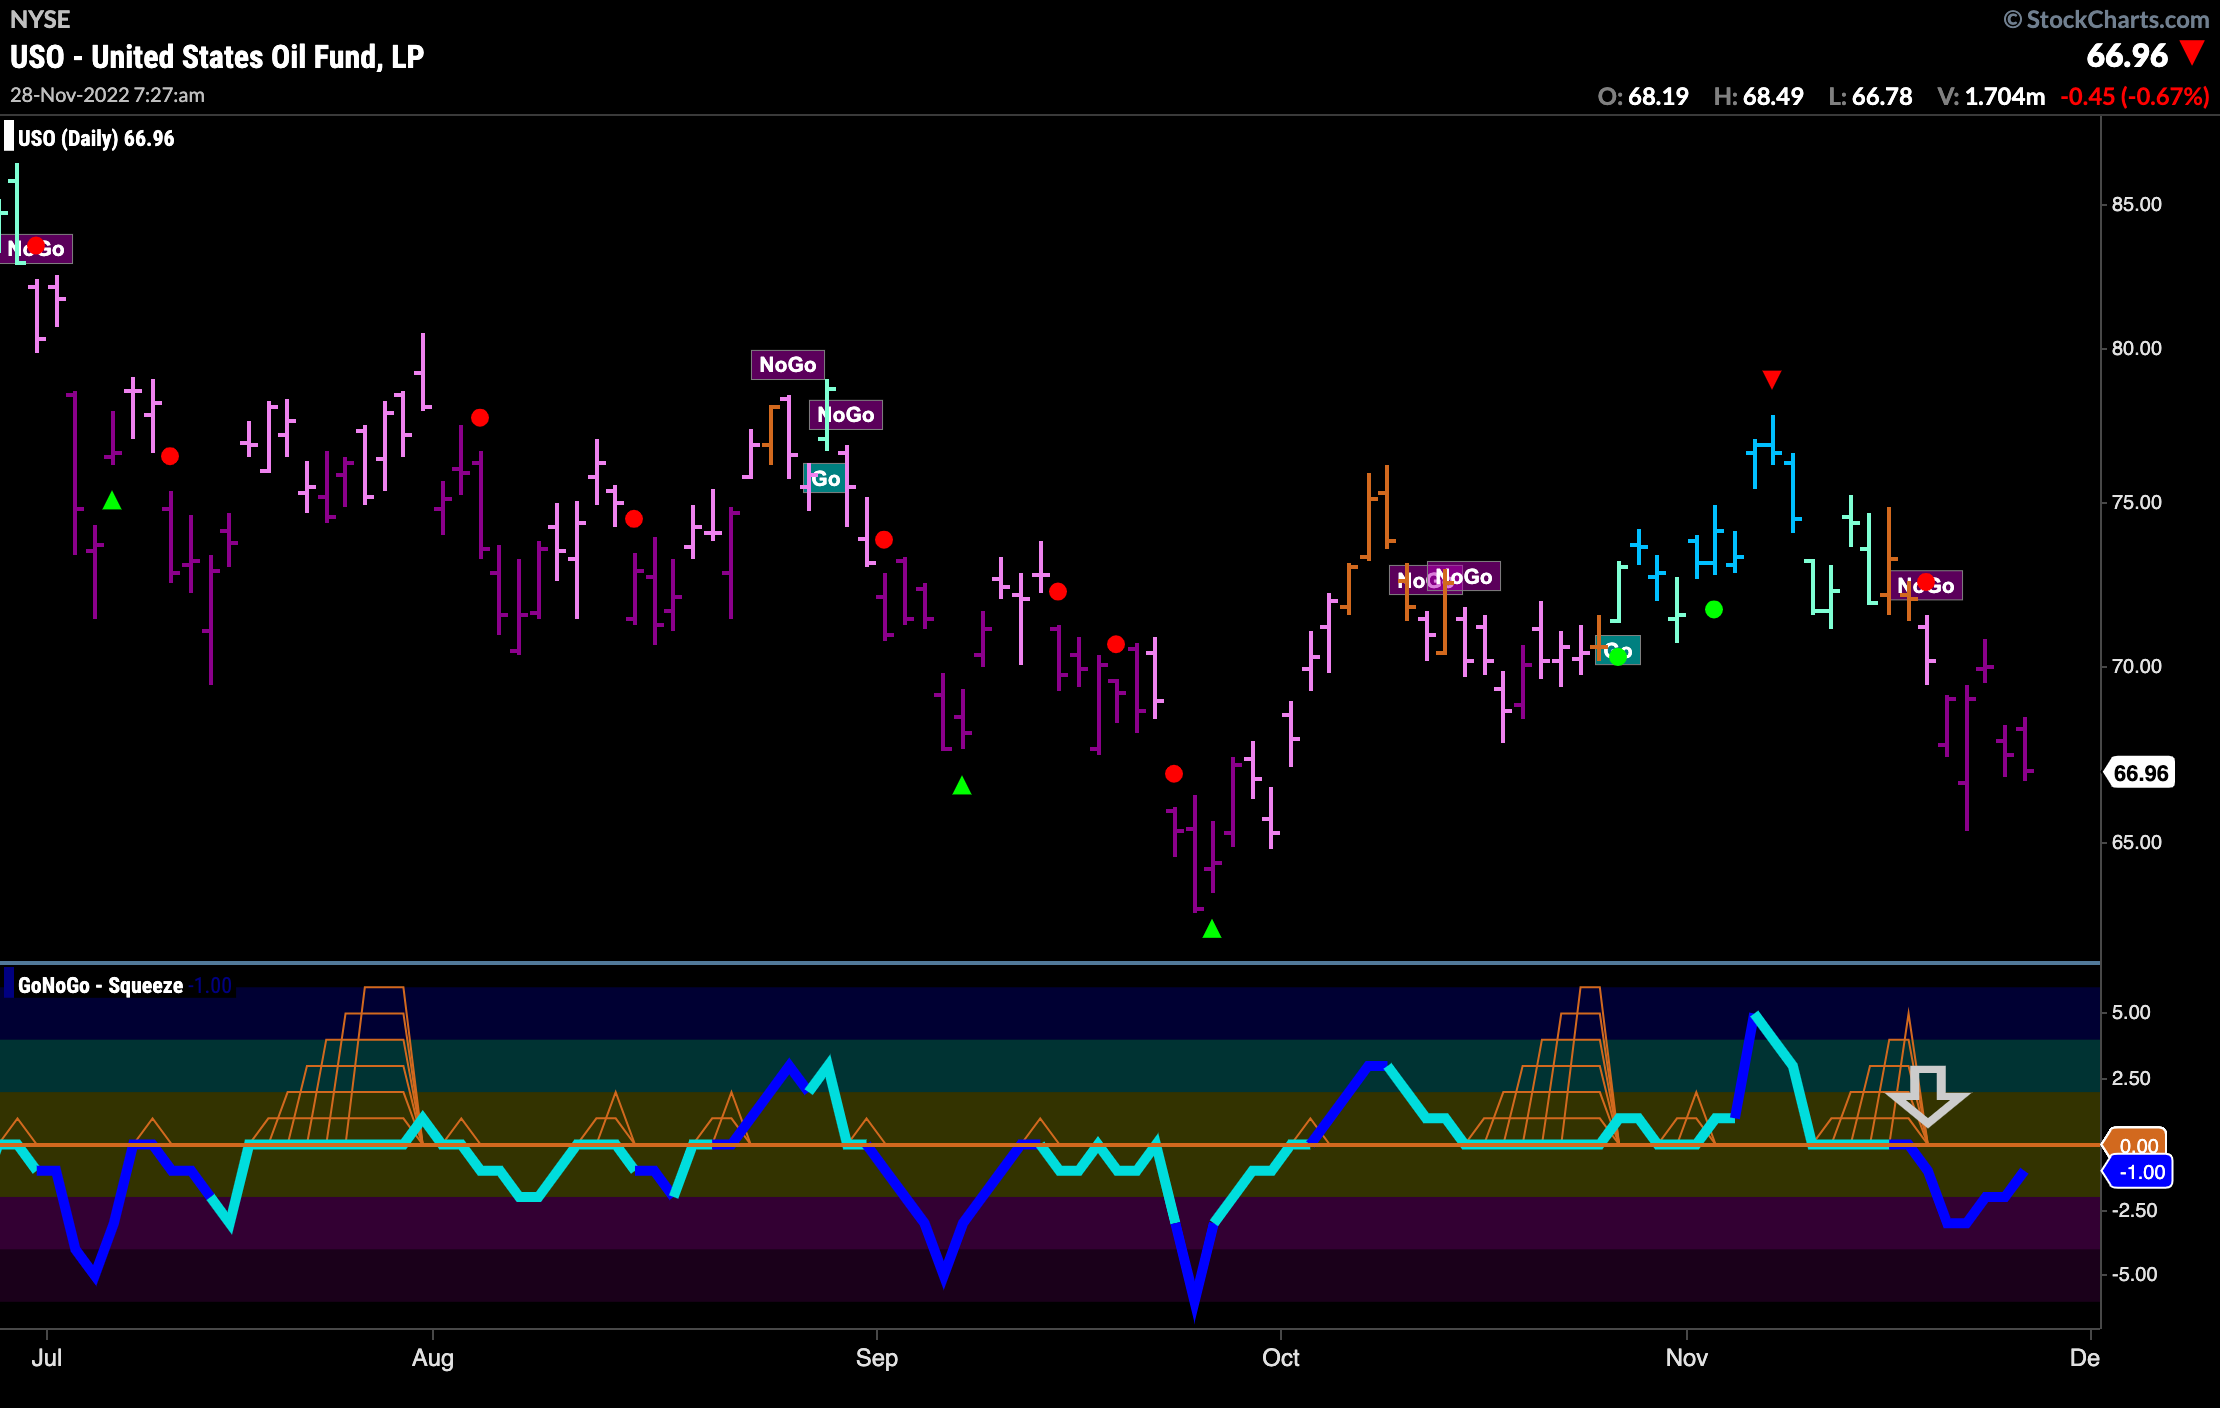Click the Nov label on the time axis
The height and width of the screenshot is (1408, 2220).
tap(1687, 1357)
